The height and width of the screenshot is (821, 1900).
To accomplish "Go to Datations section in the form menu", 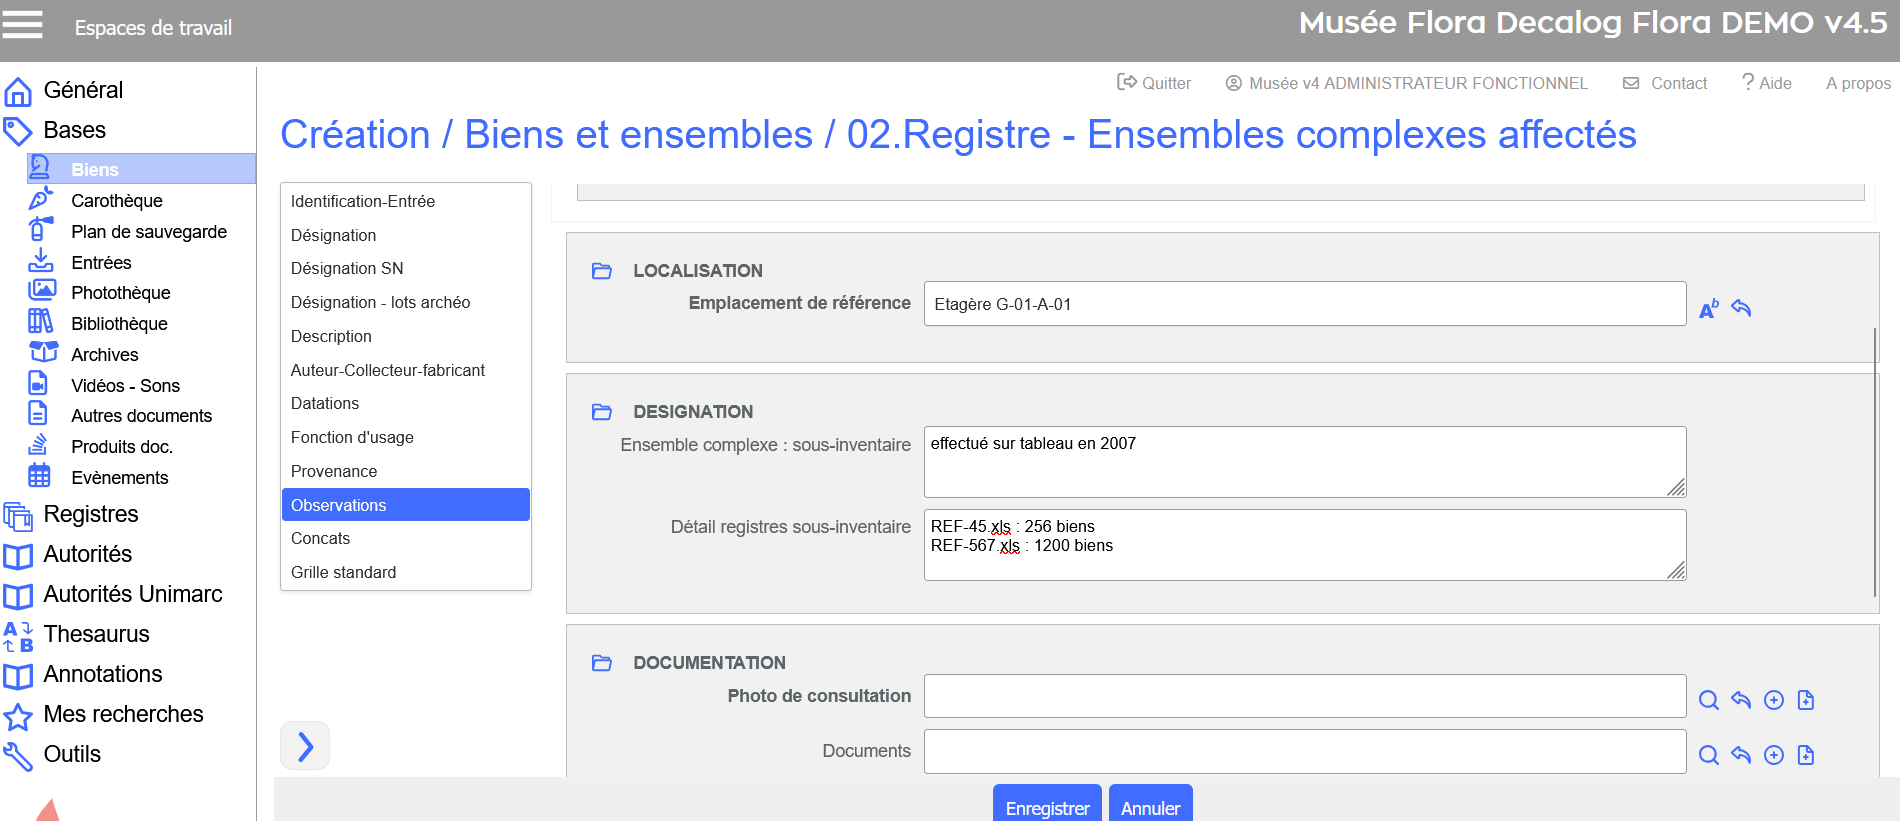I will [325, 403].
